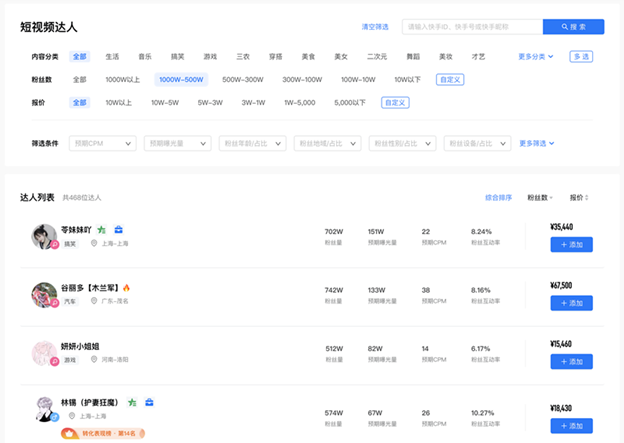Open the avatar of the 742W creator
Image resolution: width=624 pixels, height=443 pixels.
(x=44, y=295)
